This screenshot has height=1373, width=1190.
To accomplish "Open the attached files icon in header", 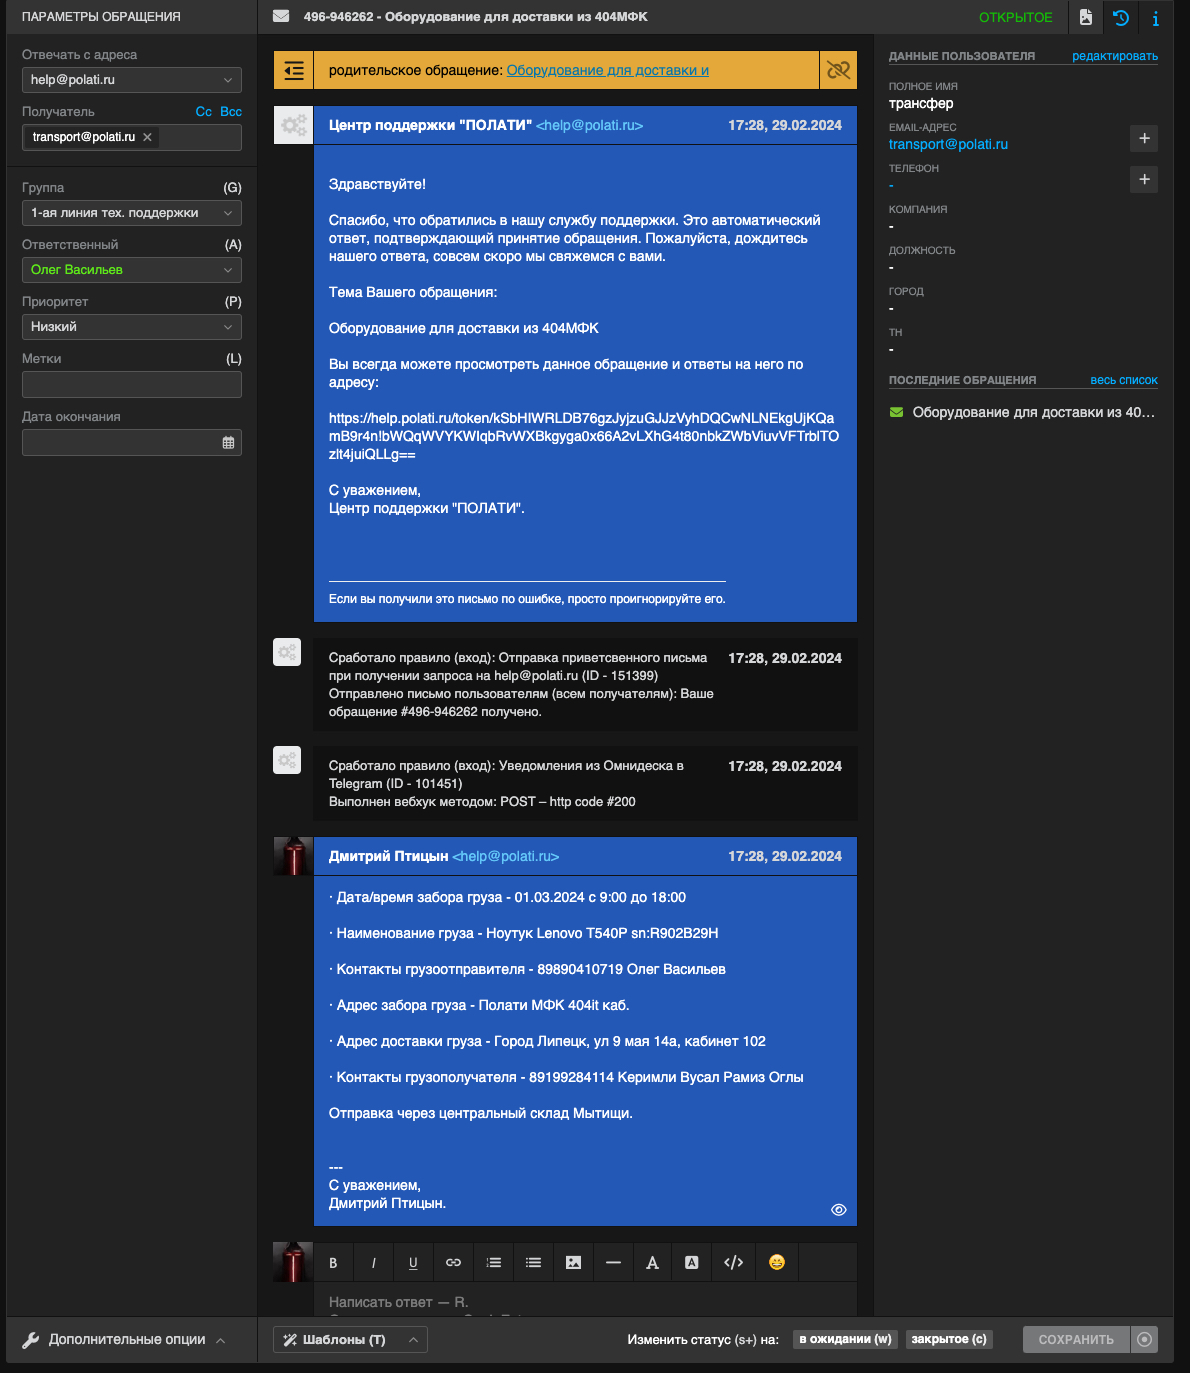I will 1086,17.
